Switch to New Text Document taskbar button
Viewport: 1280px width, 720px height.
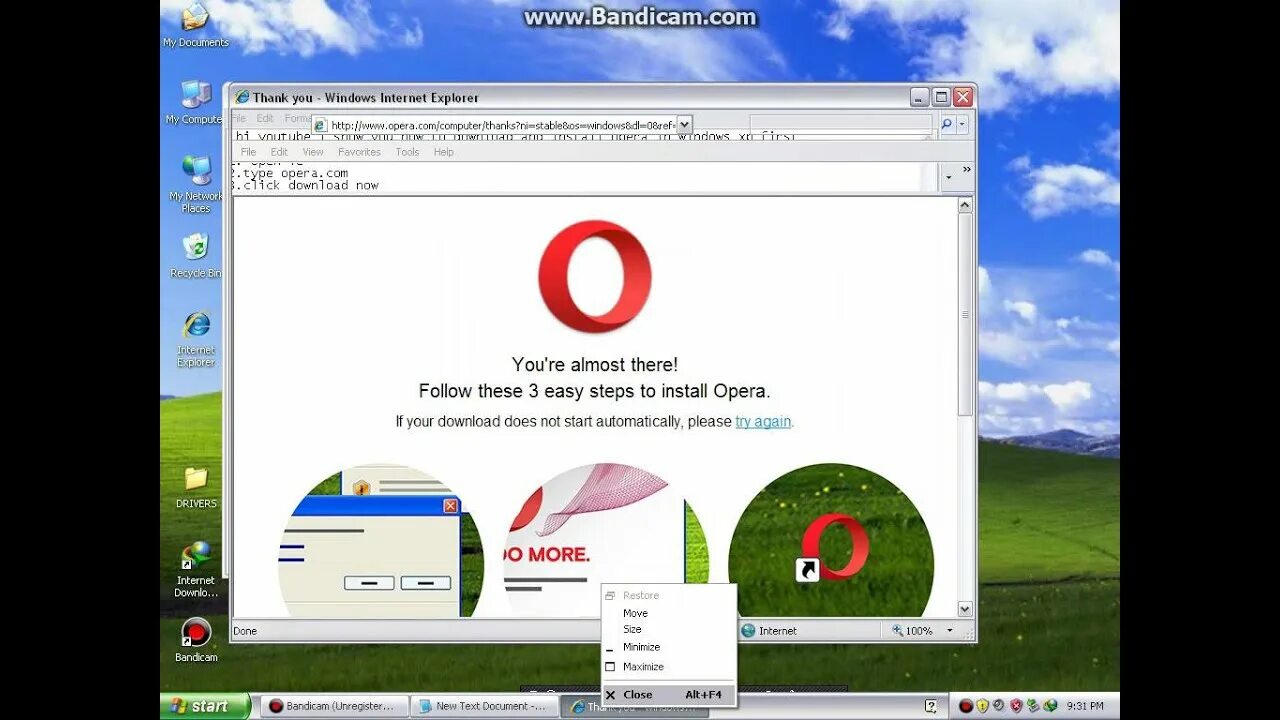[484, 706]
